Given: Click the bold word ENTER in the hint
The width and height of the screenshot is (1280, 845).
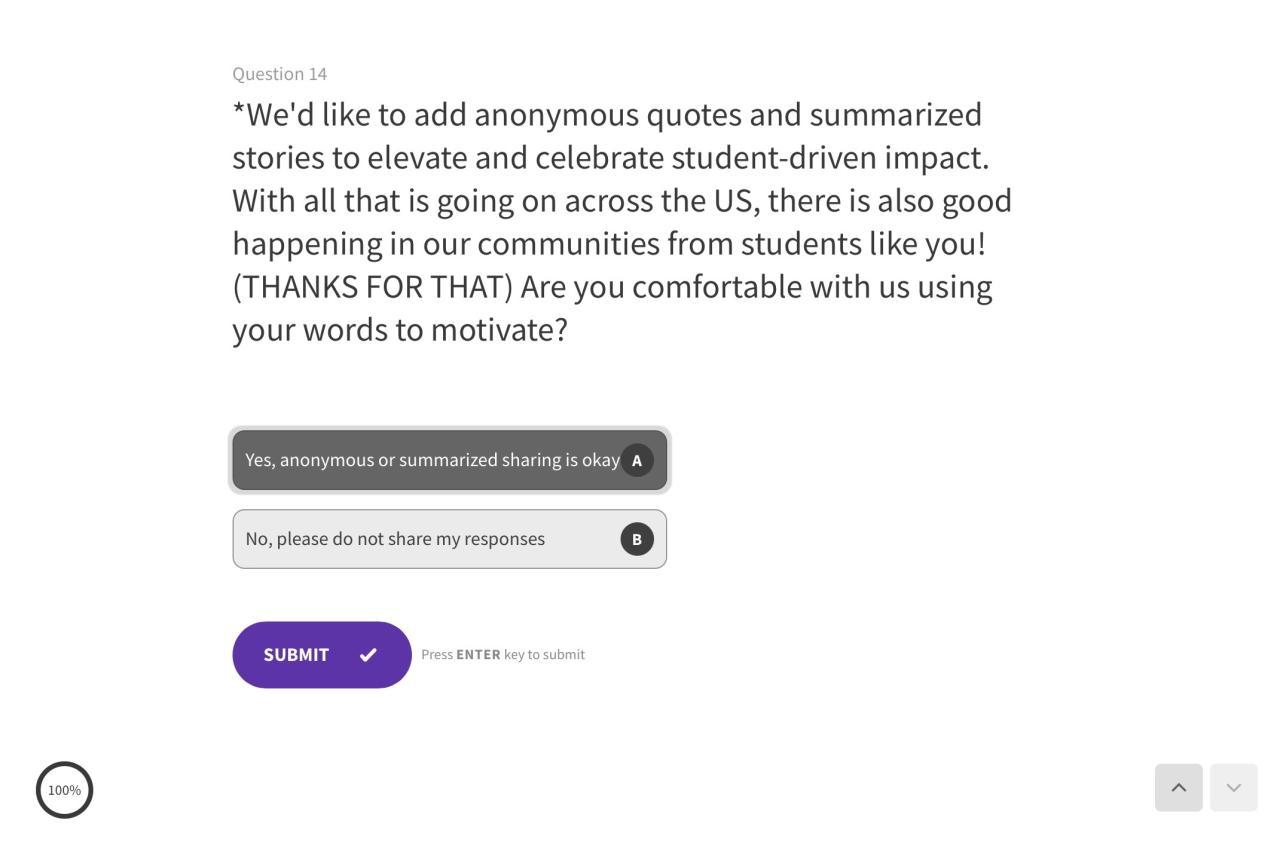Looking at the screenshot, I should 478,655.
